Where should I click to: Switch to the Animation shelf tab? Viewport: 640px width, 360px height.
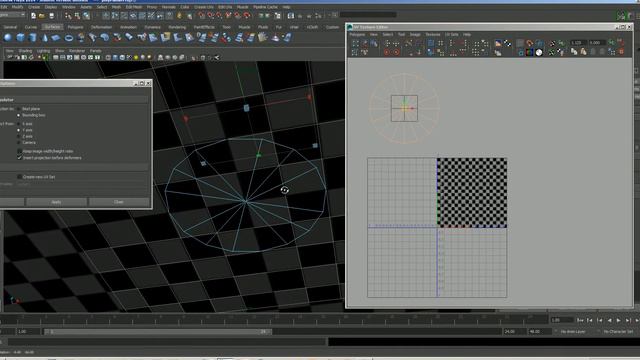(128, 27)
